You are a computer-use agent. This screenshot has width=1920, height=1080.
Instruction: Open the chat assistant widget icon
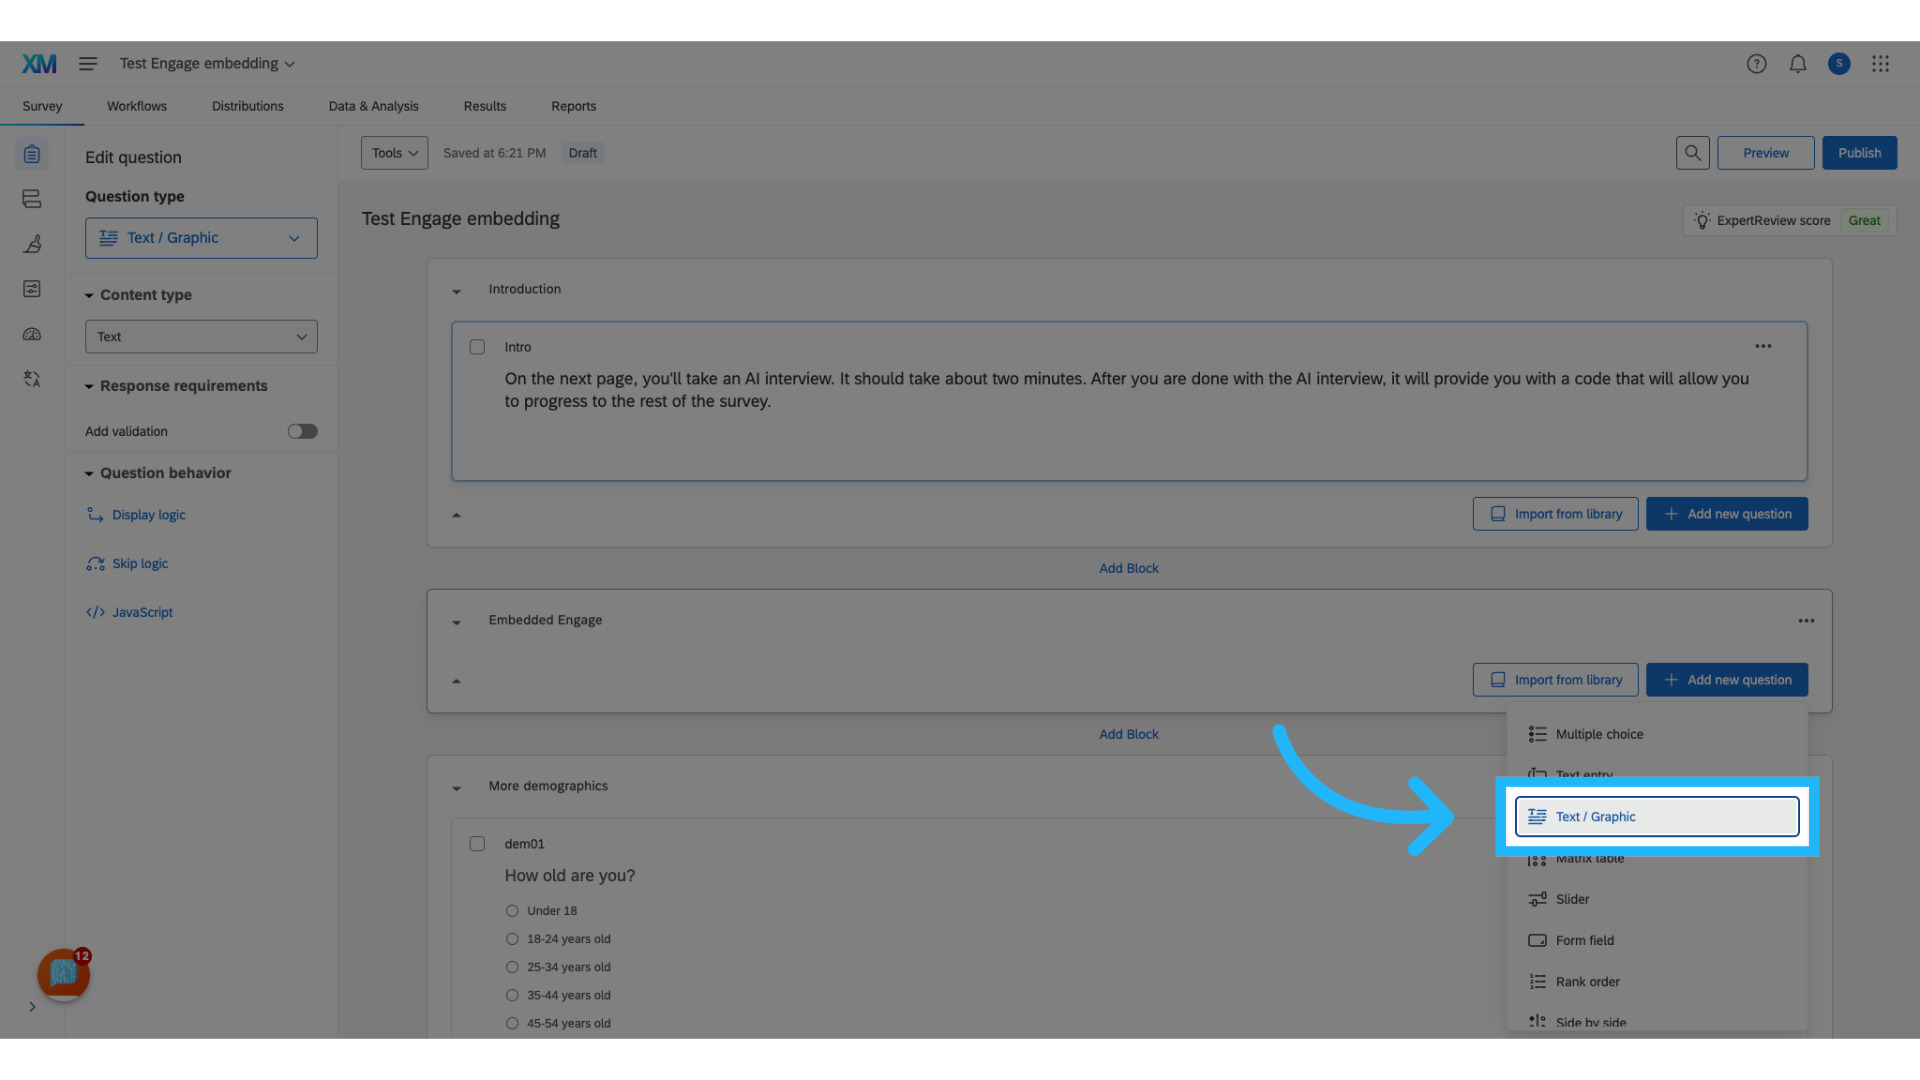coord(63,974)
